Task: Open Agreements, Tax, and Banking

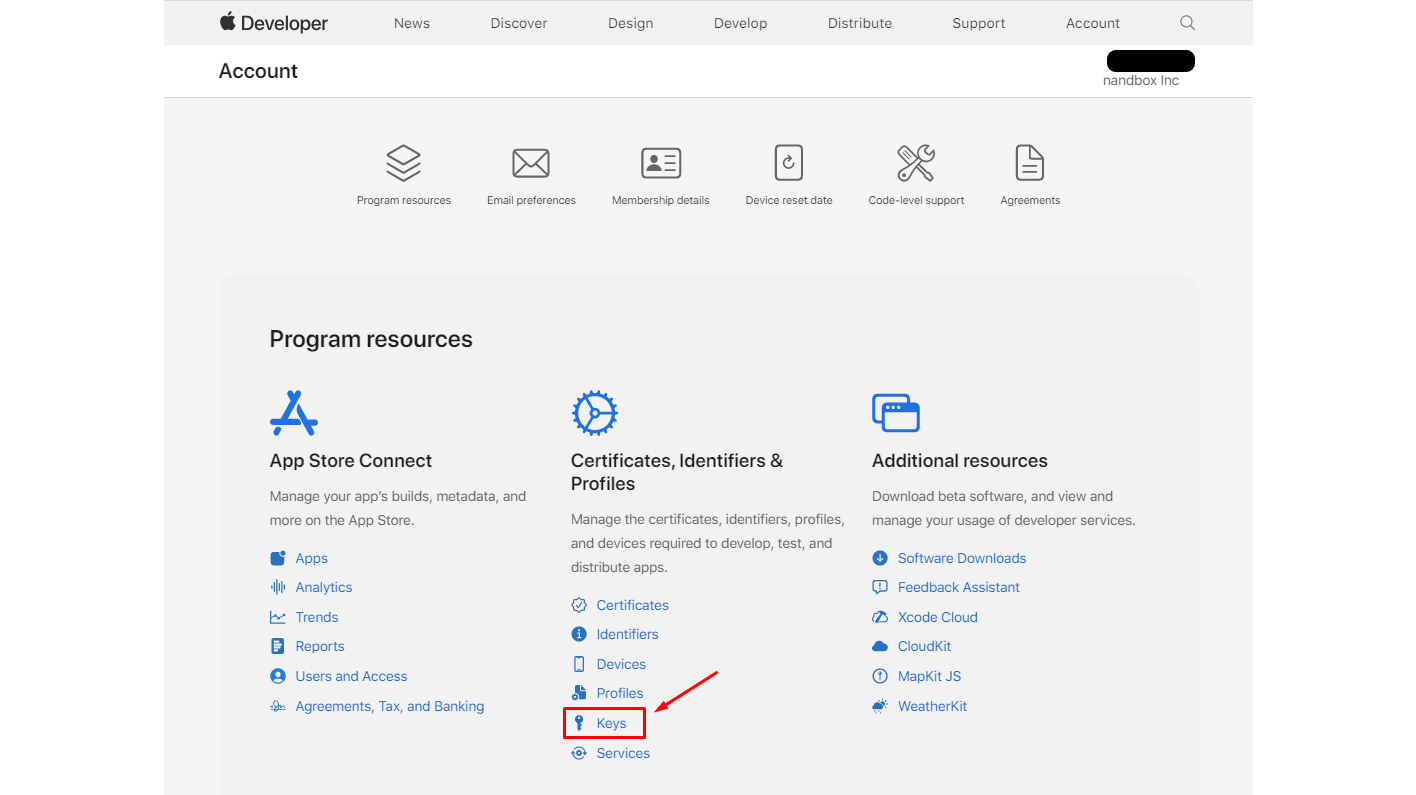Action: point(390,706)
